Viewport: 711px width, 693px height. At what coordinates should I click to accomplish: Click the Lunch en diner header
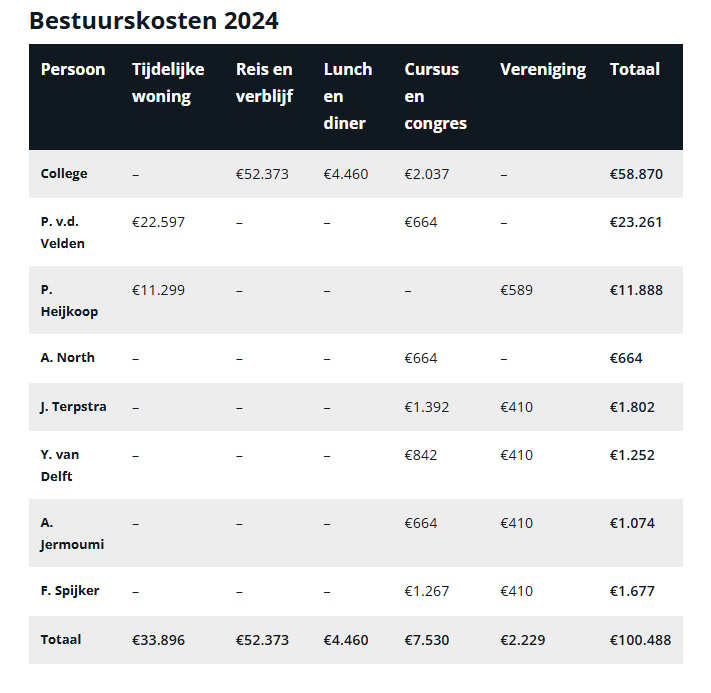click(x=348, y=96)
